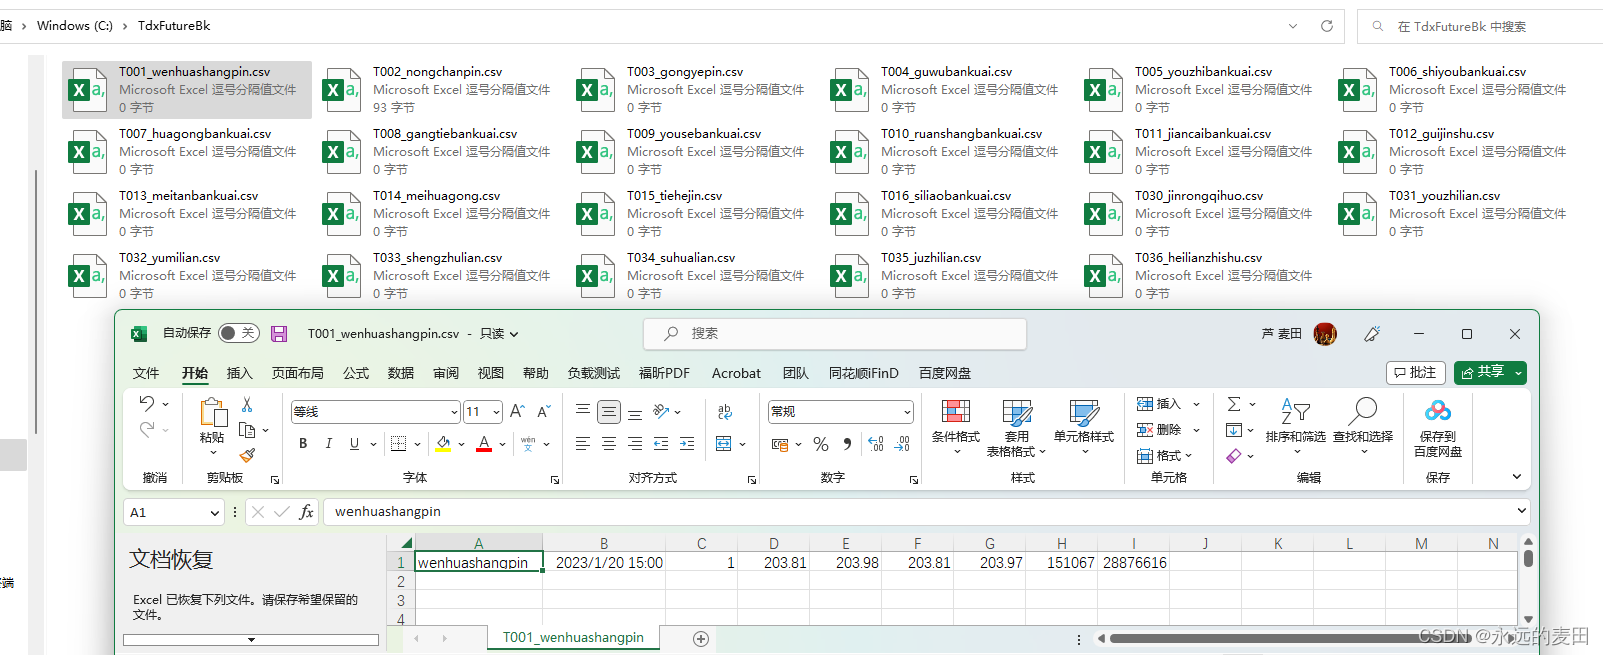Click the Format Painter brush icon
The width and height of the screenshot is (1603, 655).
[x=247, y=455]
